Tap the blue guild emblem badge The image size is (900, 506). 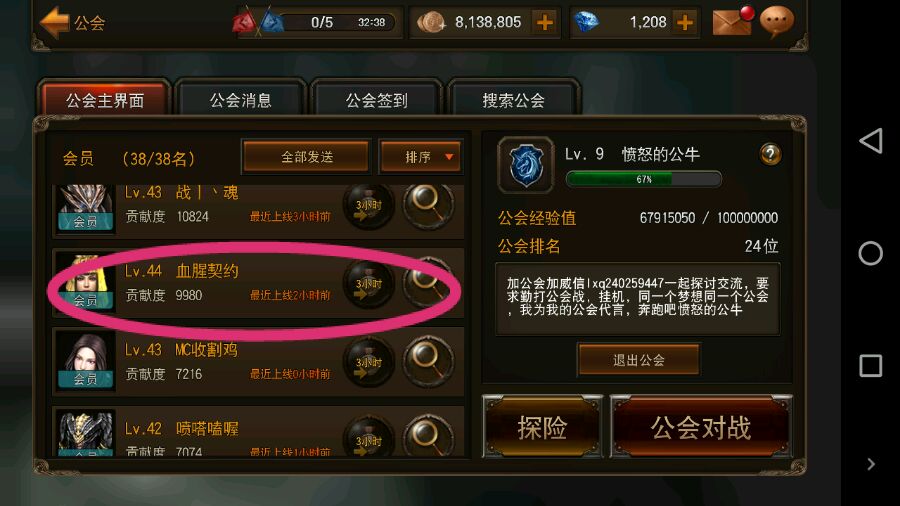click(x=526, y=165)
